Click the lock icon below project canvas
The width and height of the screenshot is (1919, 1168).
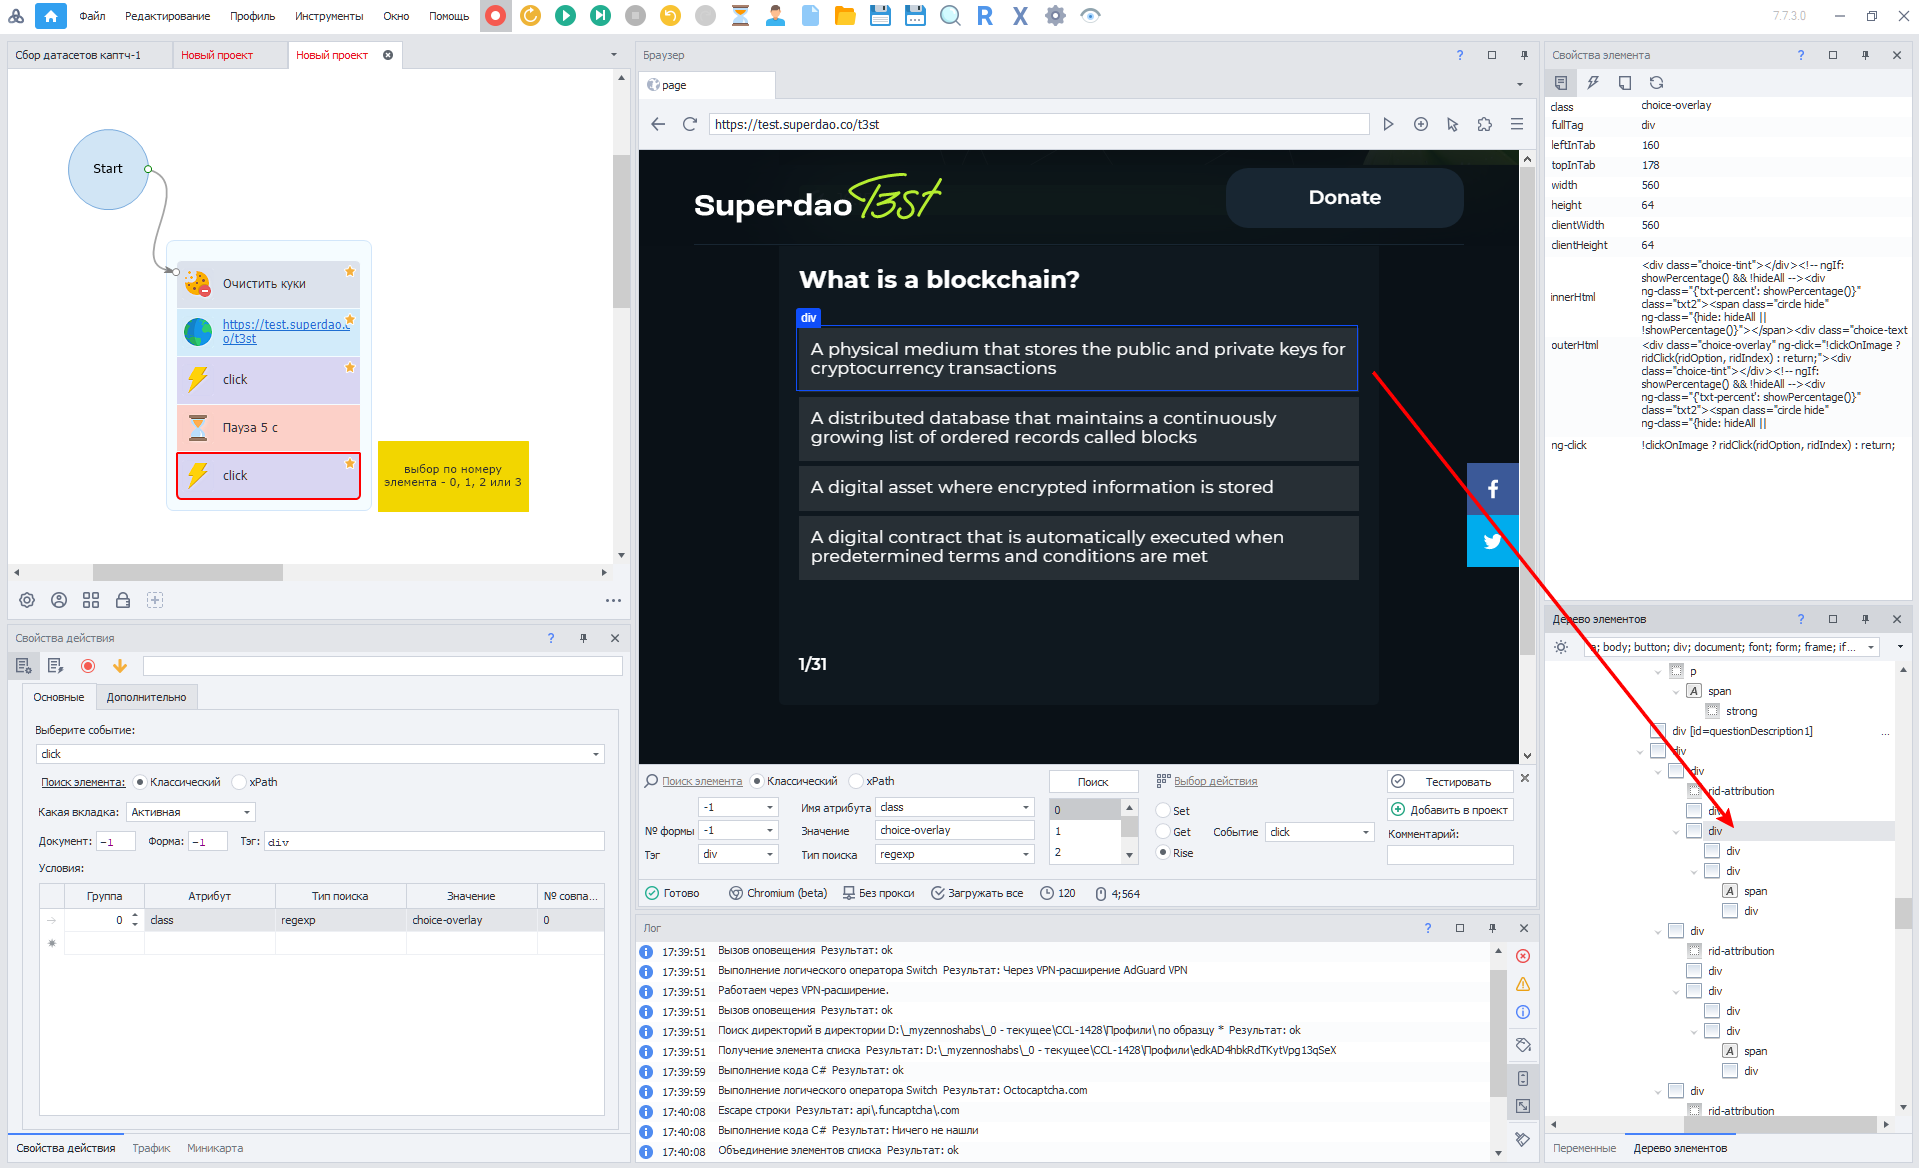coord(123,600)
